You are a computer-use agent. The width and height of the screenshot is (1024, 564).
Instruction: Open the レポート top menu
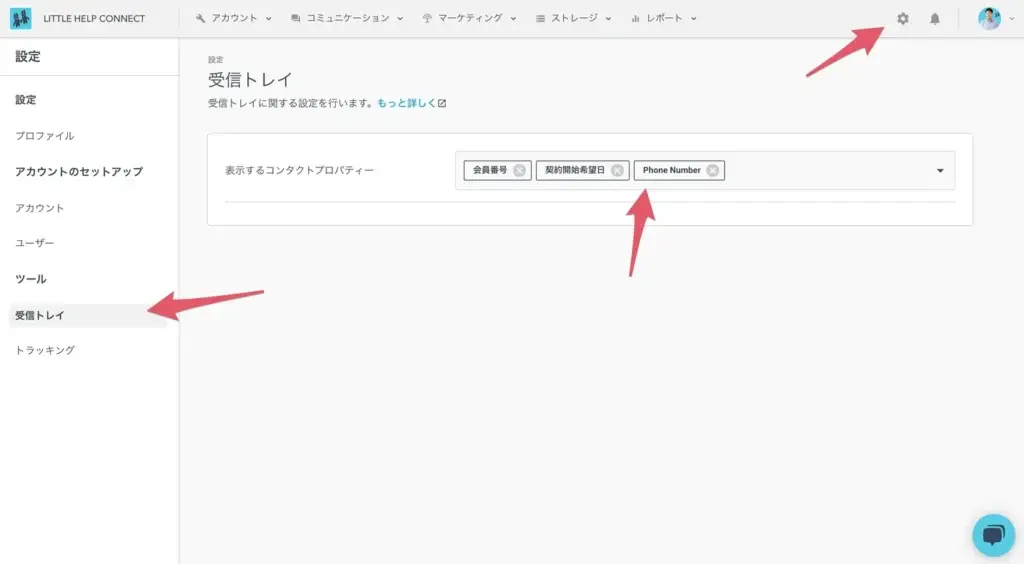click(x=664, y=18)
